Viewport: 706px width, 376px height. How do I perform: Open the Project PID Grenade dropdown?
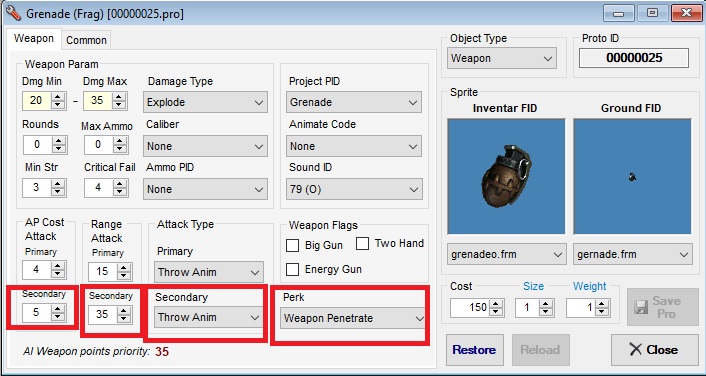click(354, 102)
